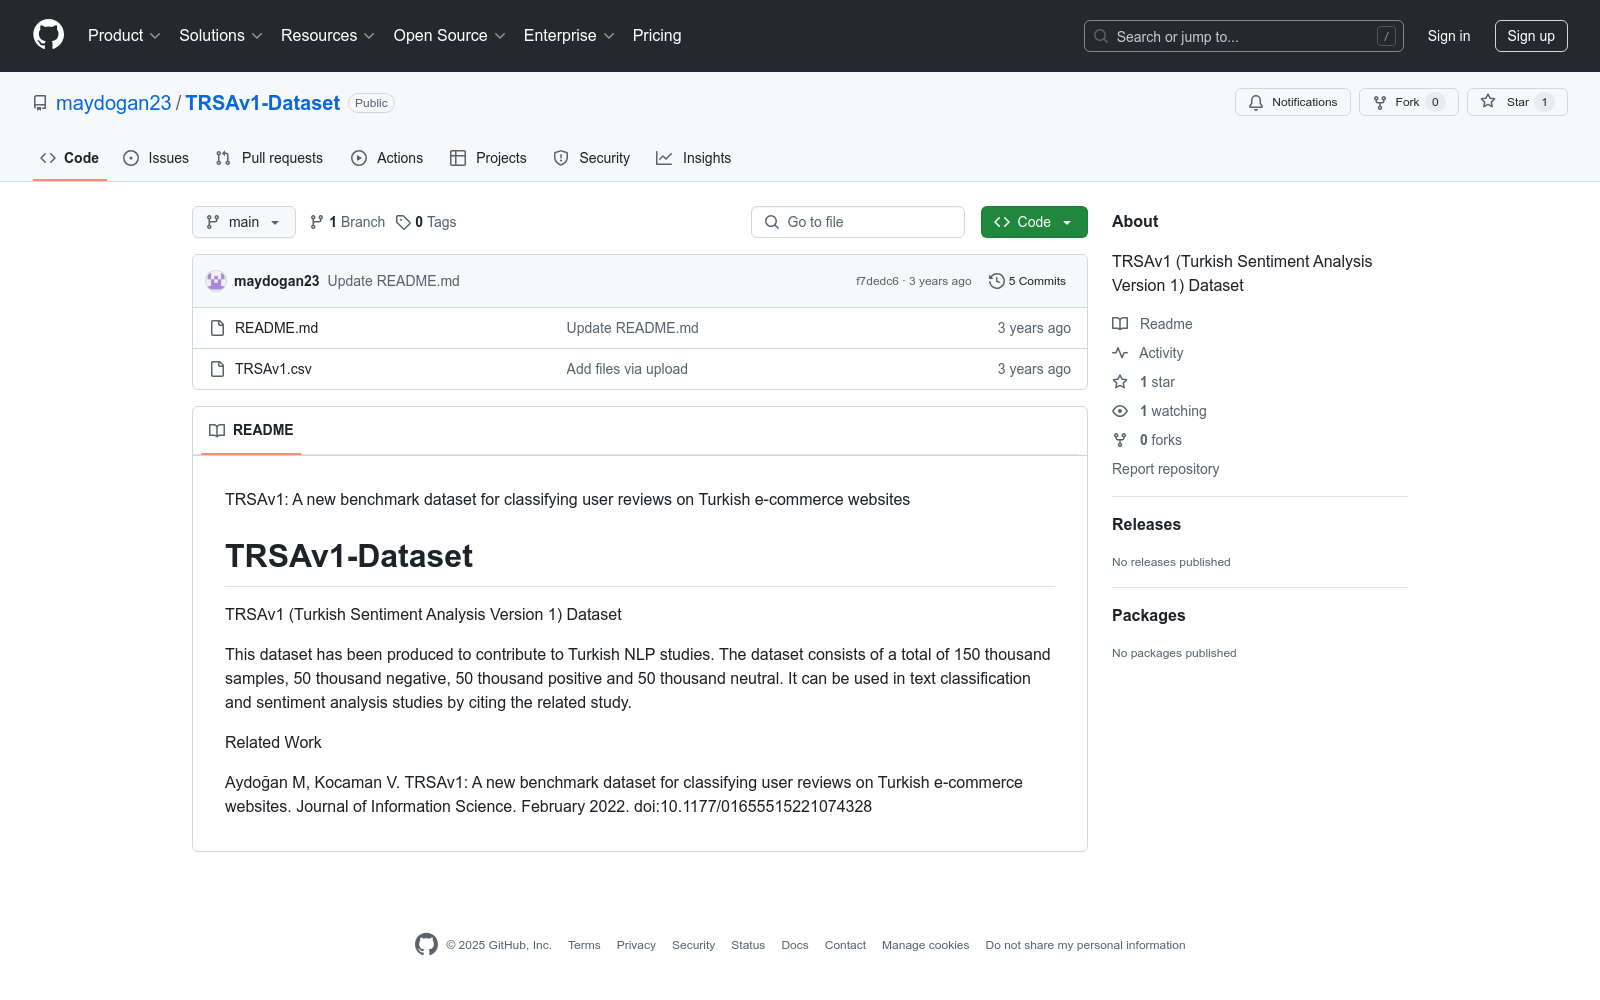This screenshot has width=1600, height=1000.
Task: Expand the Open Source menu
Action: tap(450, 36)
